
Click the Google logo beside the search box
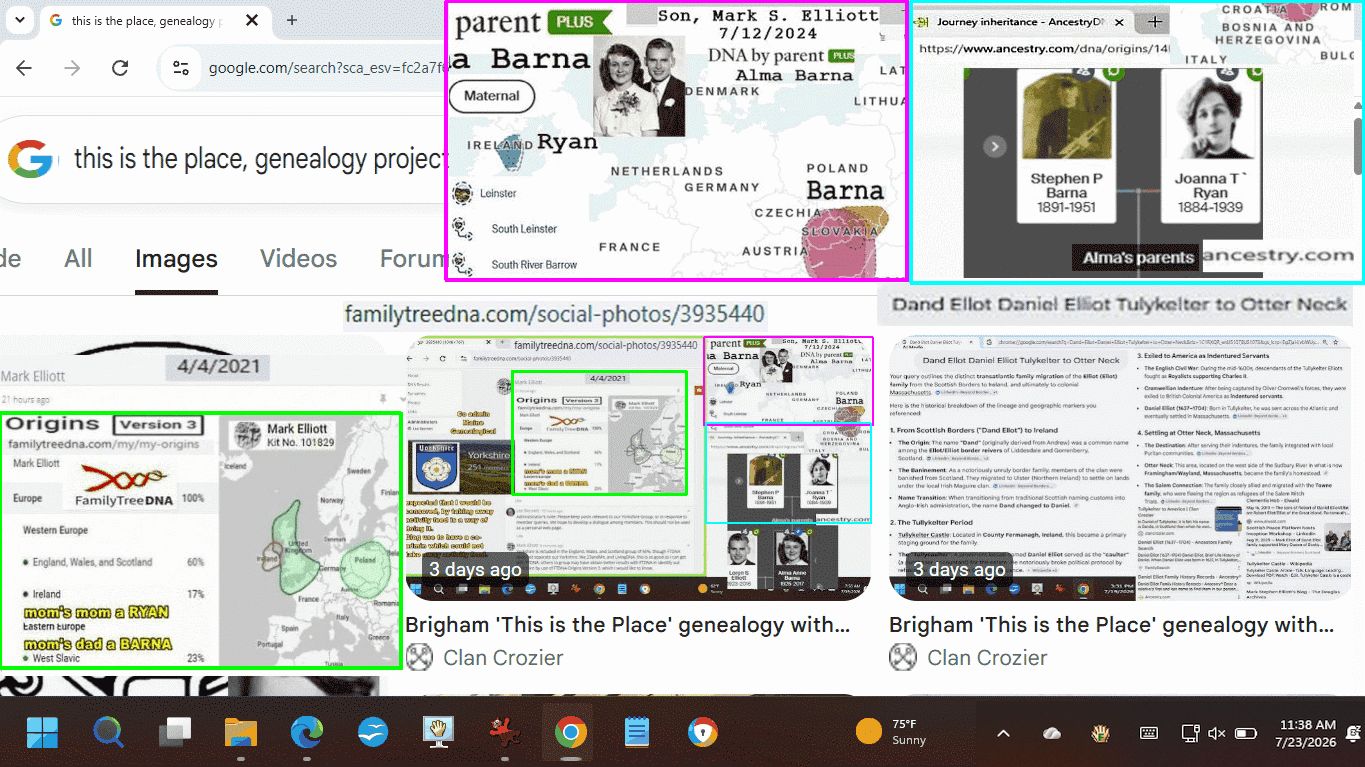(x=29, y=159)
